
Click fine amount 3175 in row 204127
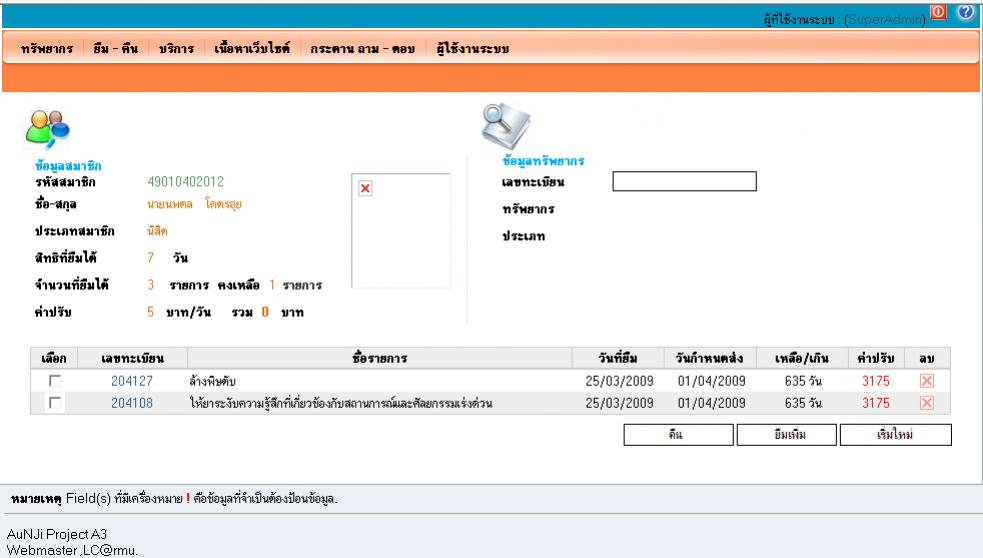point(876,381)
